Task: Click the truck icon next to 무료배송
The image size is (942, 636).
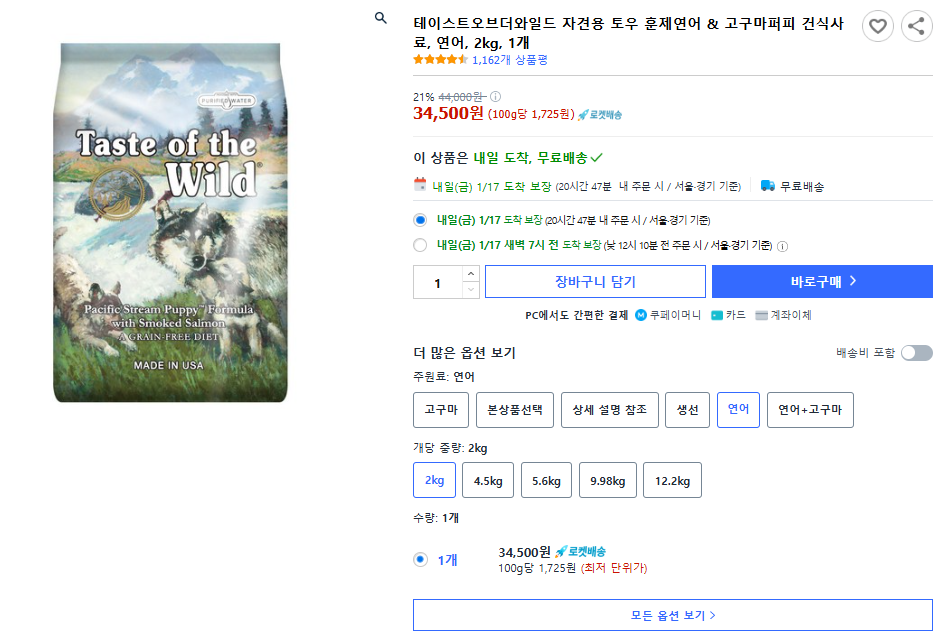Action: [766, 184]
